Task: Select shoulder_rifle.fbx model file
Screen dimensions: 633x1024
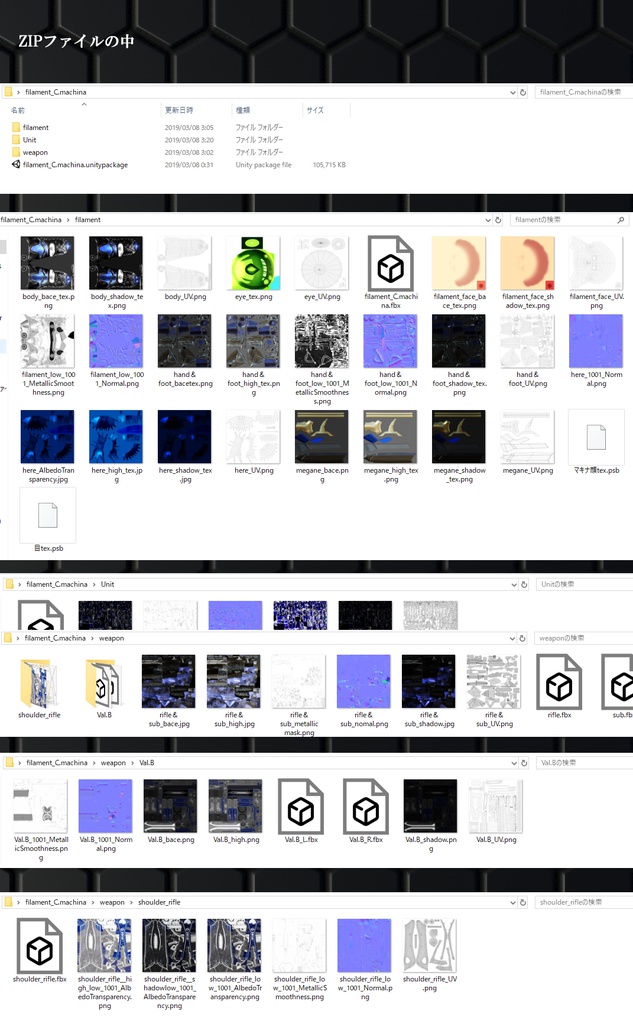Action: pos(39,951)
